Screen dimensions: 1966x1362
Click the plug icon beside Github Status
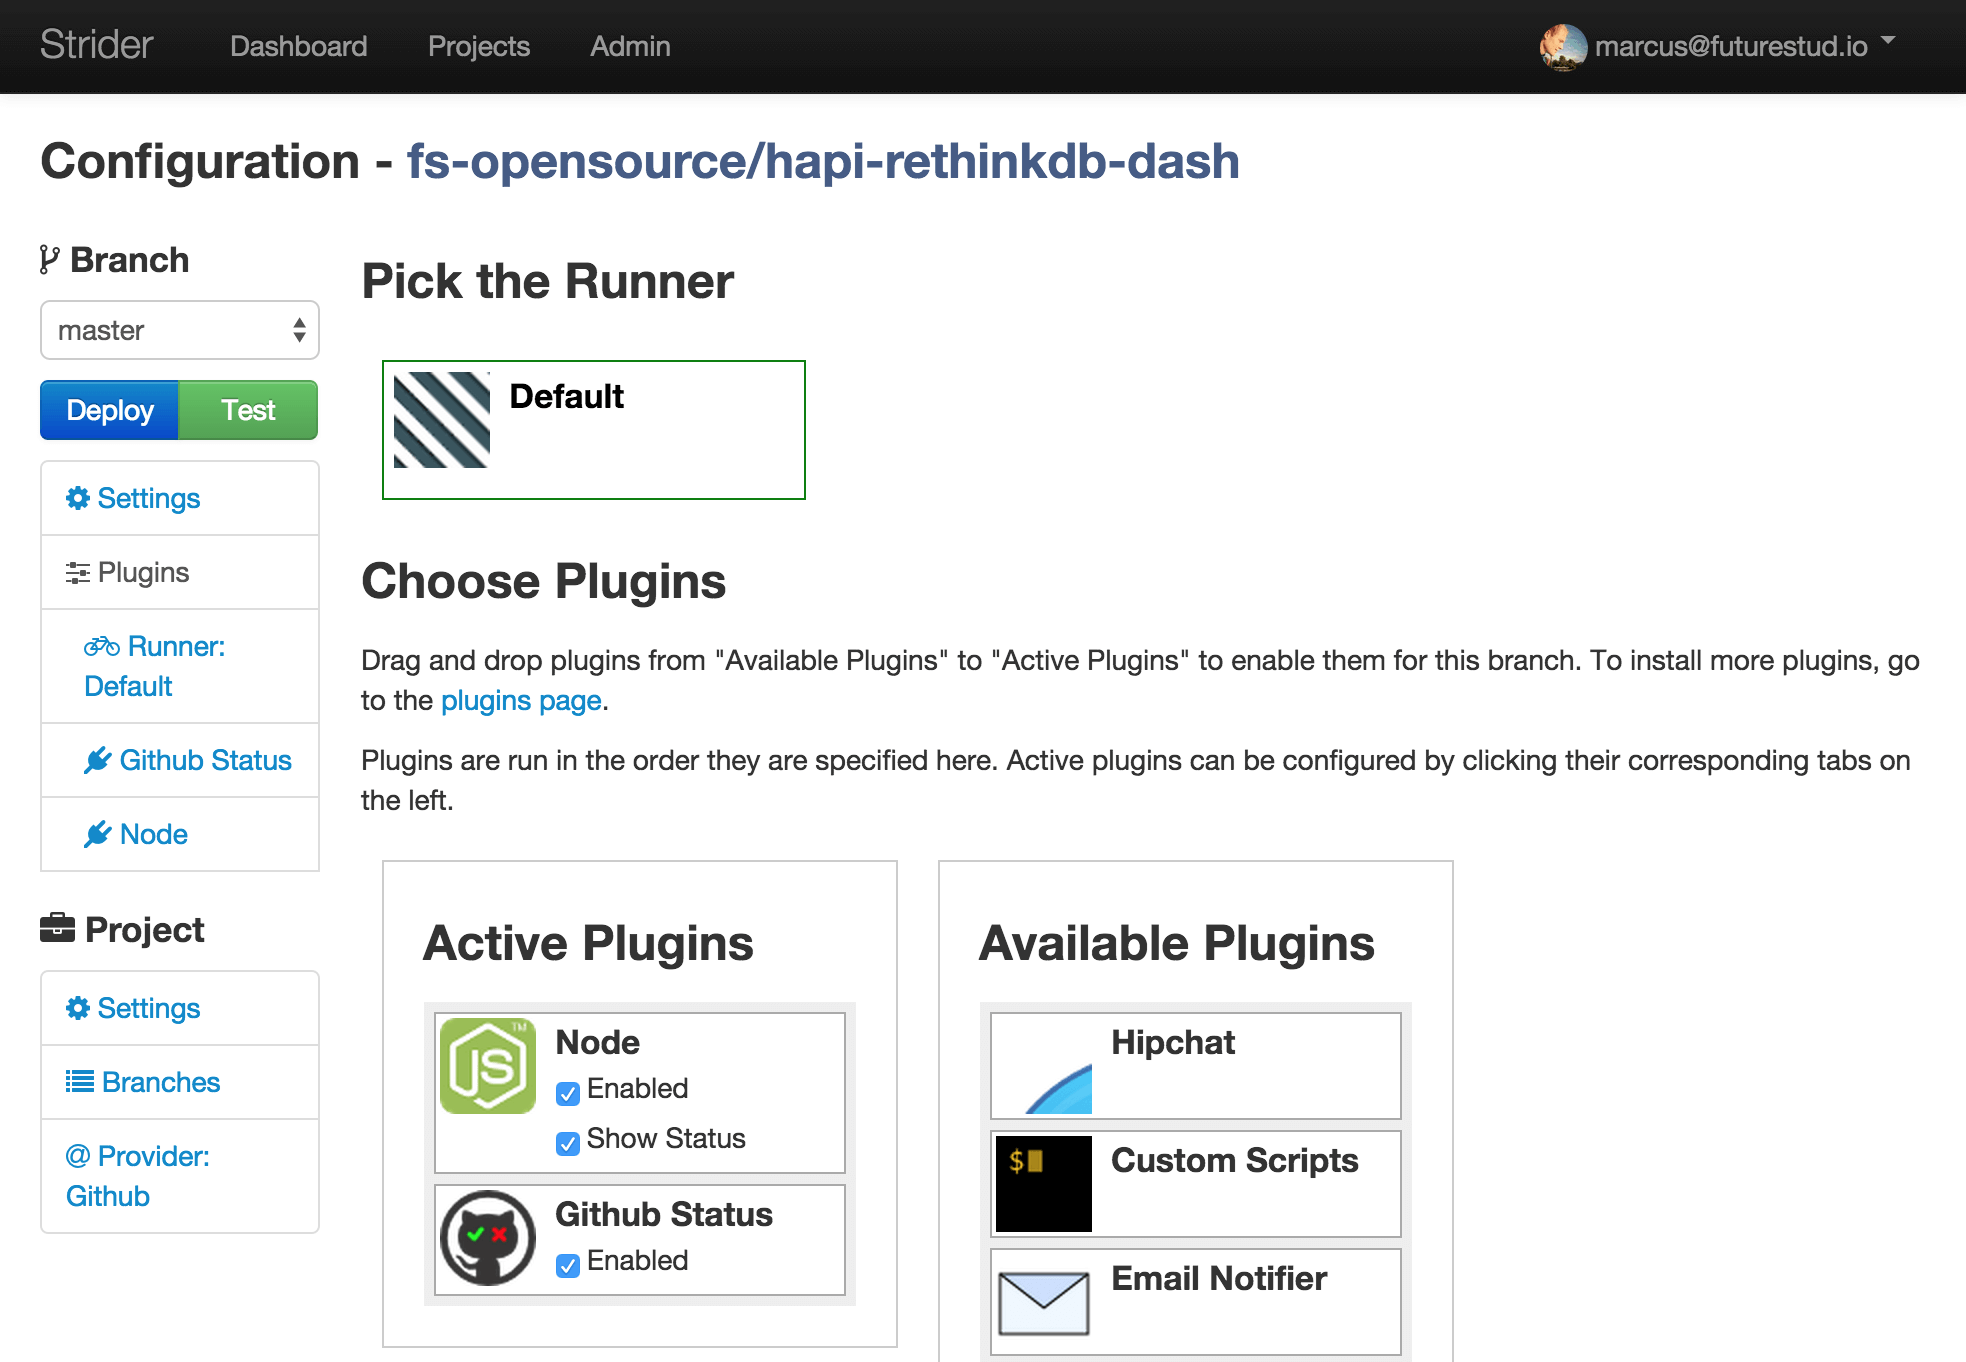coord(97,761)
